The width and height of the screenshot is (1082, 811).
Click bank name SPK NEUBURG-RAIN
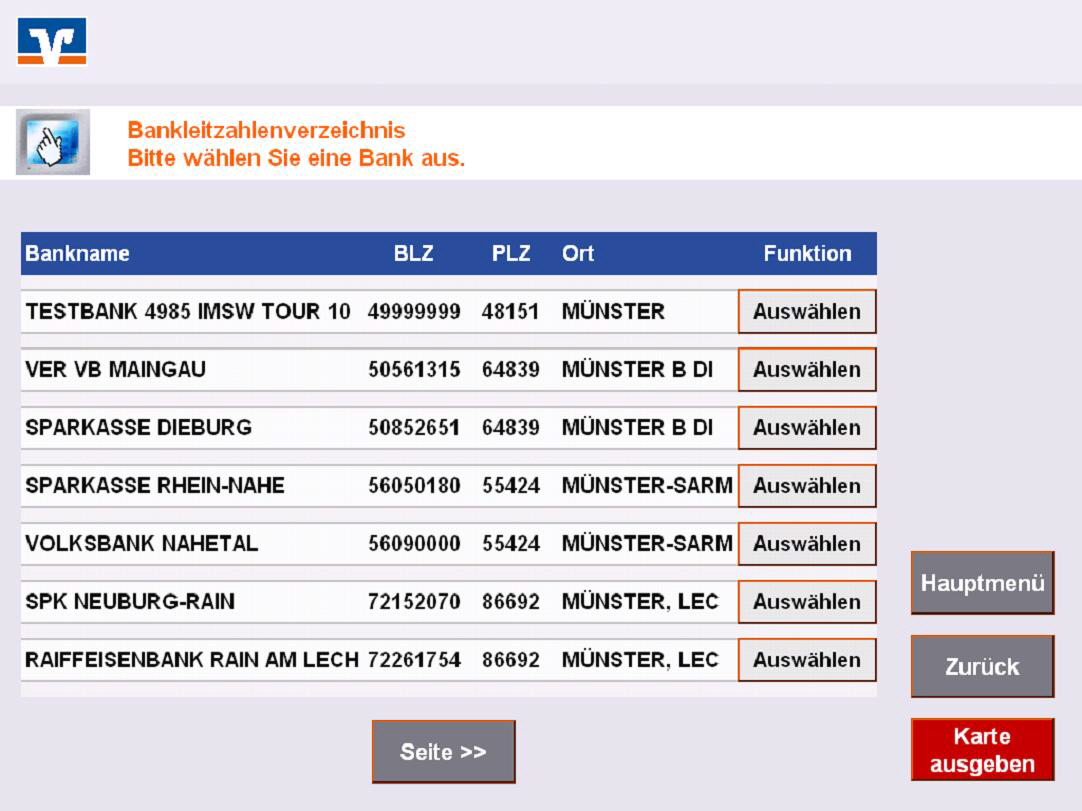click(130, 601)
